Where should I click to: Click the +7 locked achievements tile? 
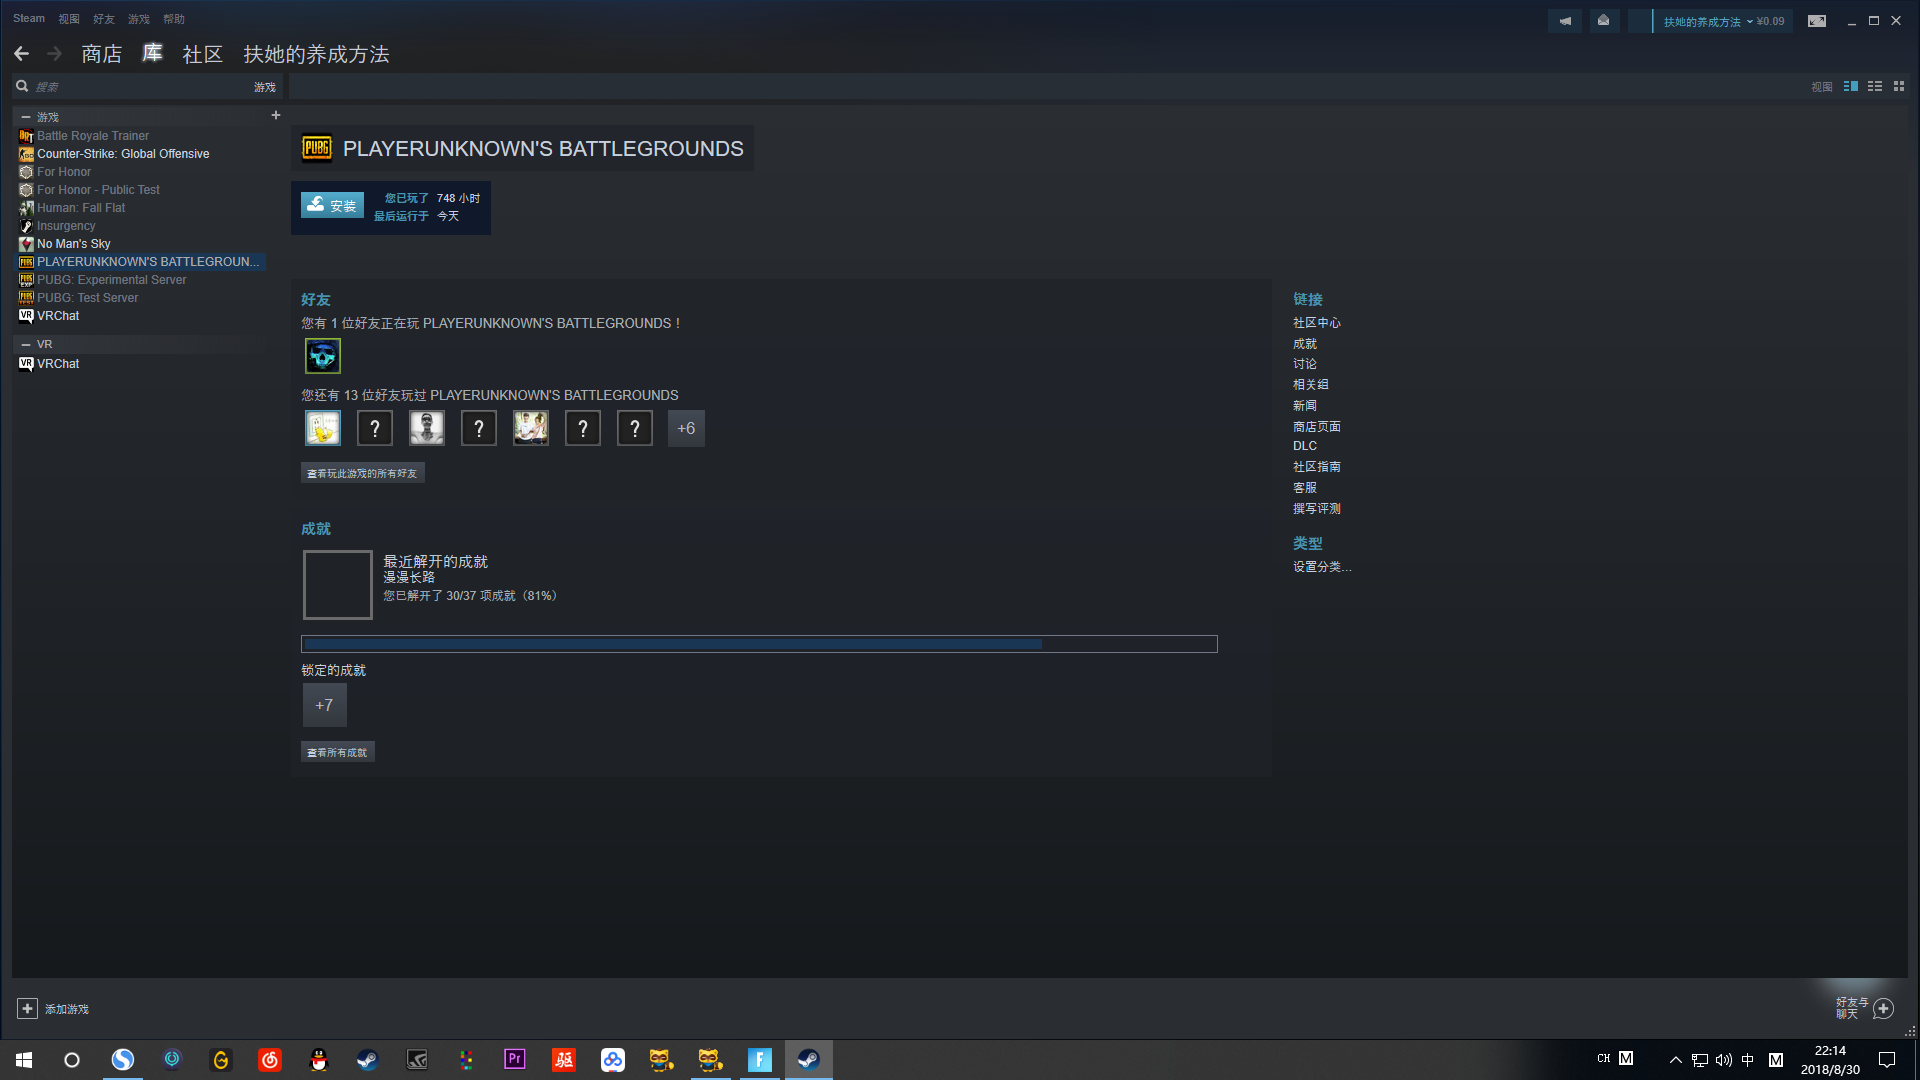[325, 705]
